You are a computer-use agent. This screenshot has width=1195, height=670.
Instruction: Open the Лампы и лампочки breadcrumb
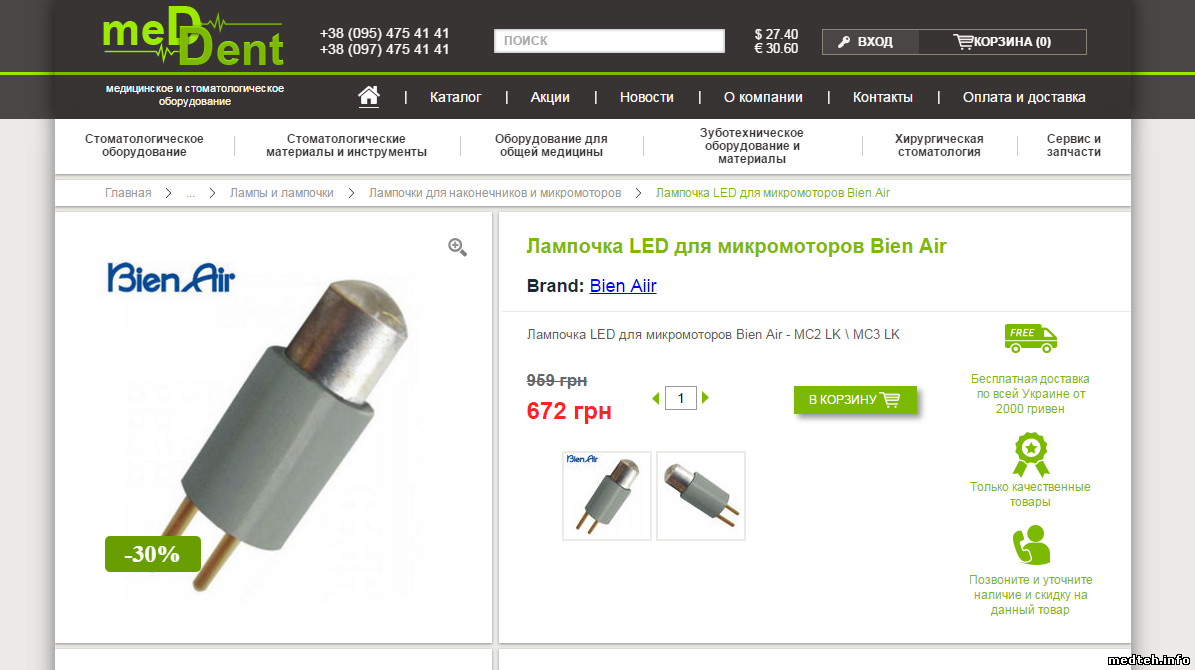282,194
